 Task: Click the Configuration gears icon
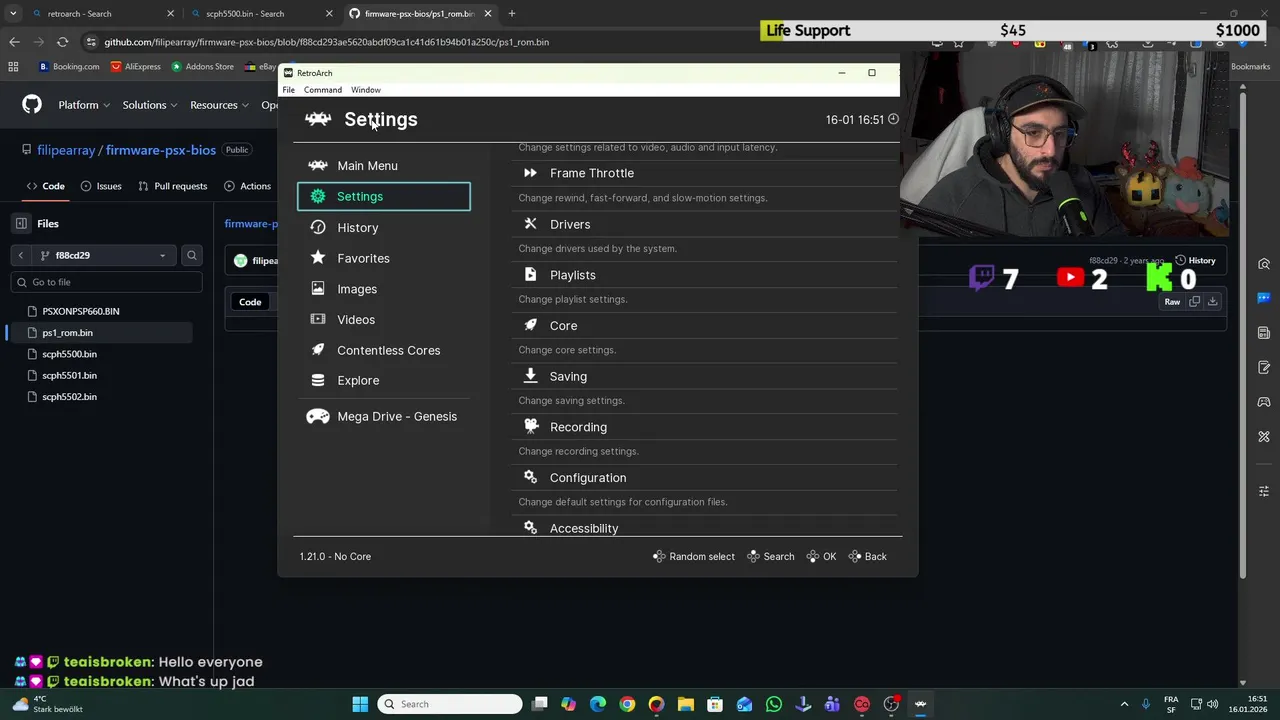pyautogui.click(x=530, y=478)
